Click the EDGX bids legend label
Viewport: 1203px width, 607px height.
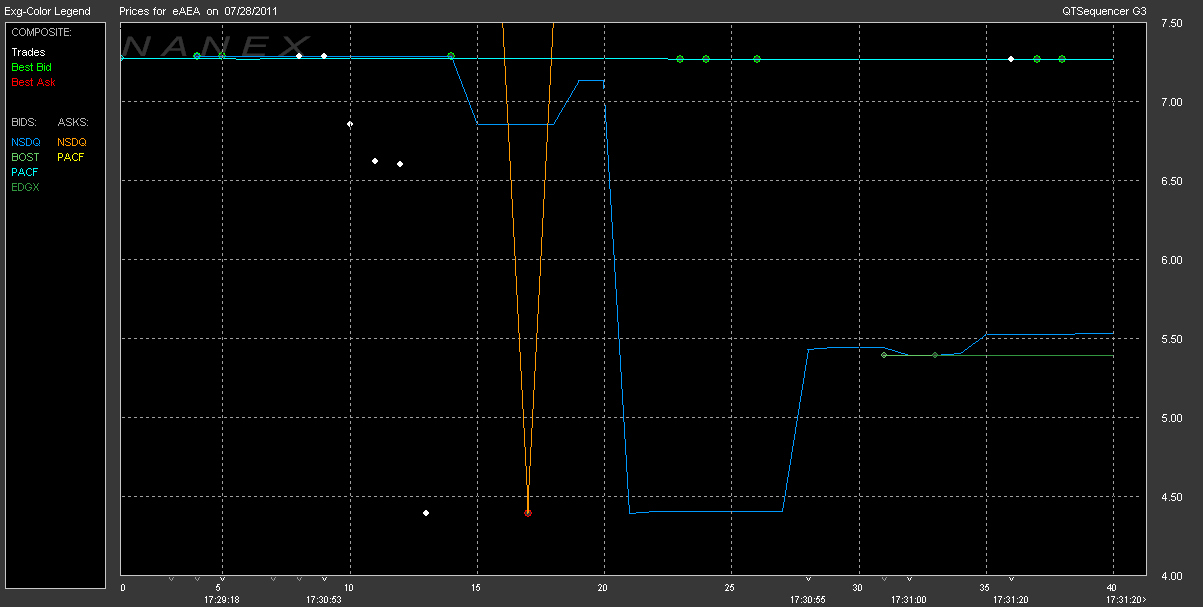26,187
